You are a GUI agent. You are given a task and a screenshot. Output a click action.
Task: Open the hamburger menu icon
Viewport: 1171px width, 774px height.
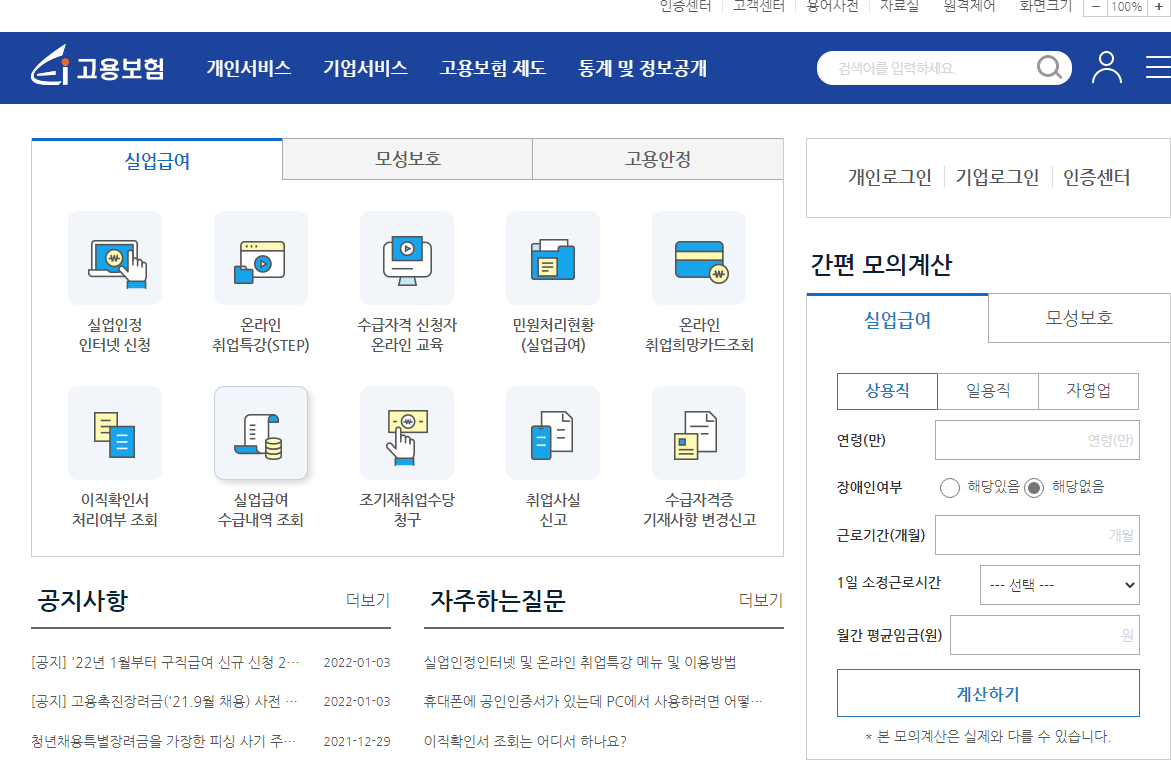point(1158,67)
